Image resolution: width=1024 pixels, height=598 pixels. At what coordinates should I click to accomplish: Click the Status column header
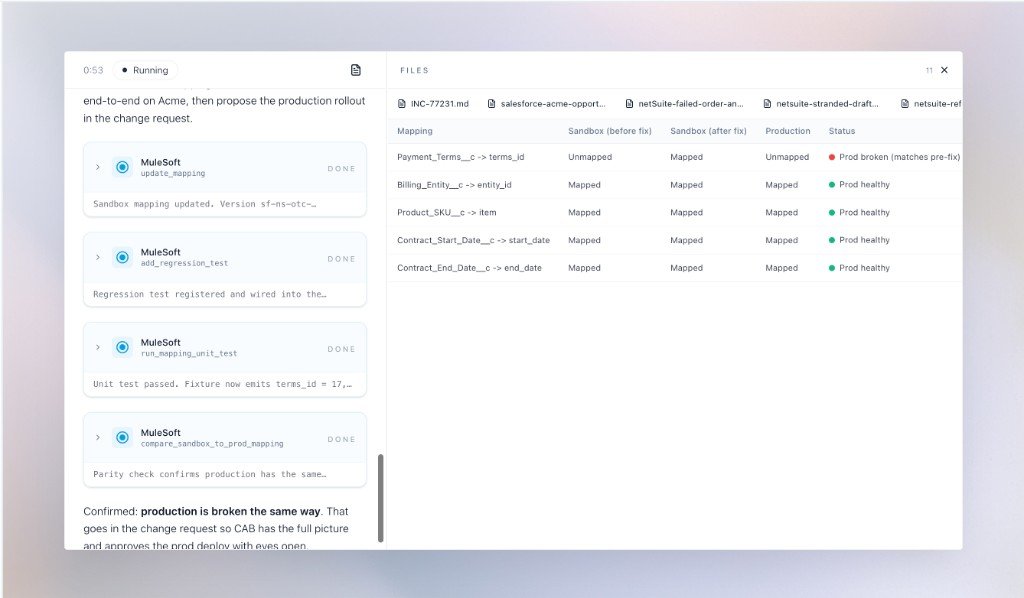click(x=842, y=131)
